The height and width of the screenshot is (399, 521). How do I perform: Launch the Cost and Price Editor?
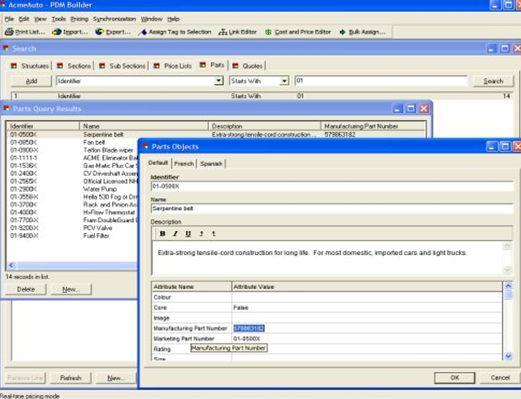click(x=268, y=32)
